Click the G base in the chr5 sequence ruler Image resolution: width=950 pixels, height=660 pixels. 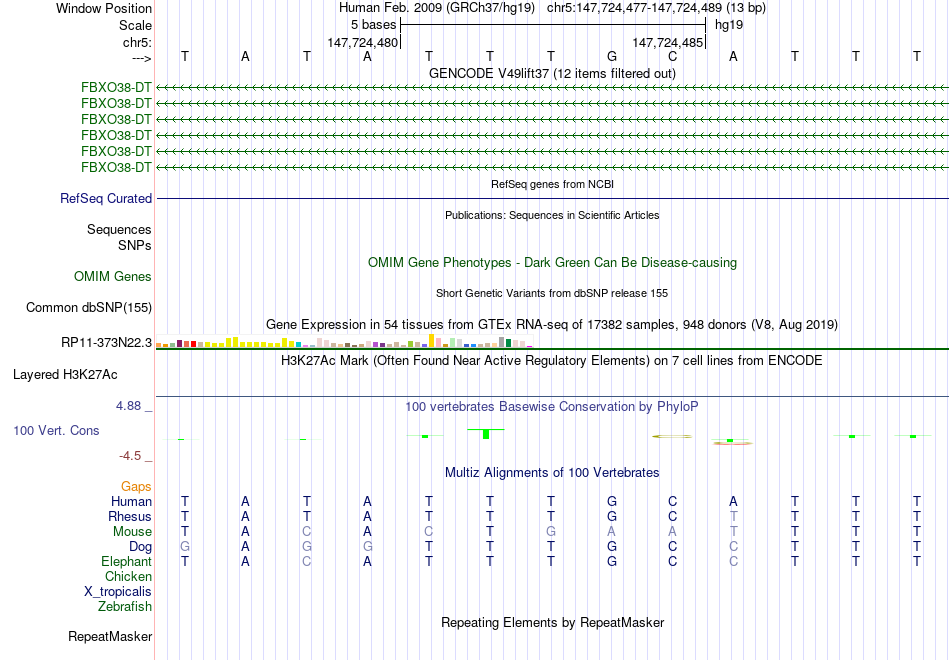click(612, 56)
